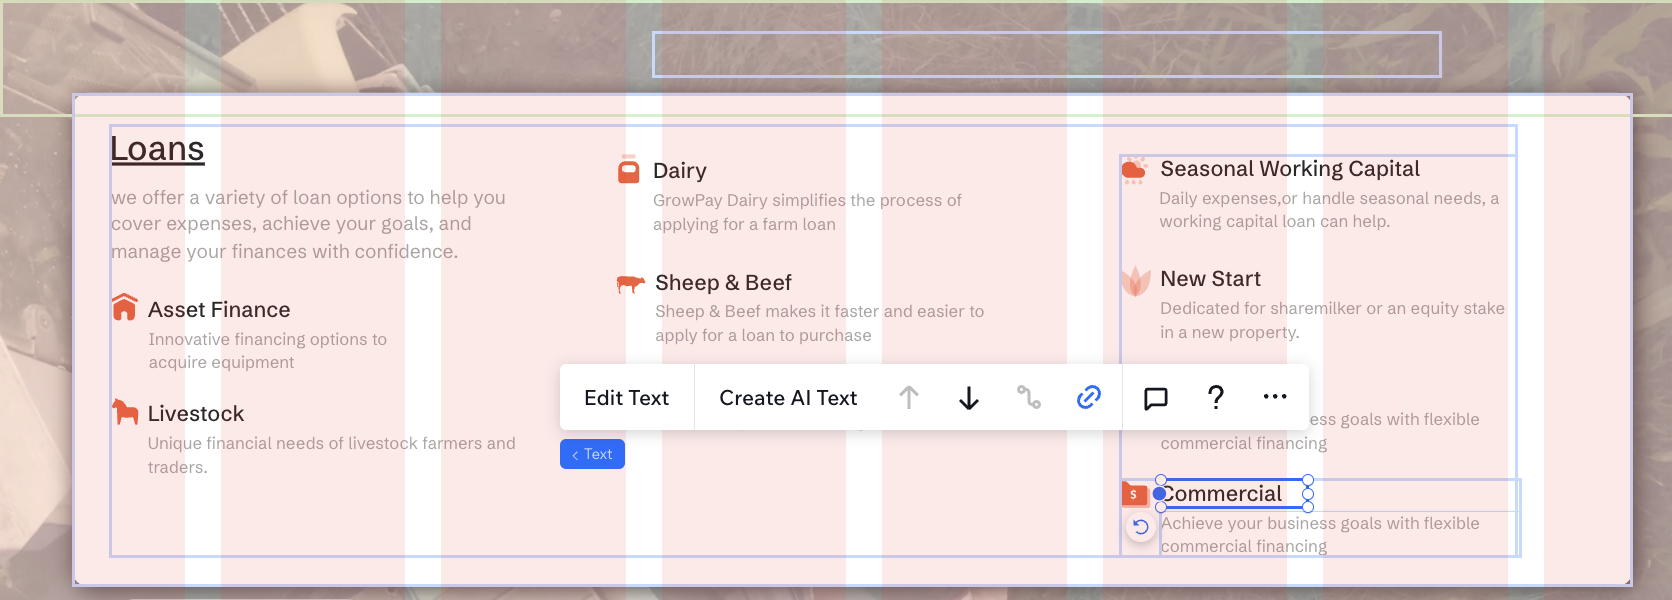Click the link icon in text toolbar
1672x600 pixels.
pyautogui.click(x=1088, y=397)
